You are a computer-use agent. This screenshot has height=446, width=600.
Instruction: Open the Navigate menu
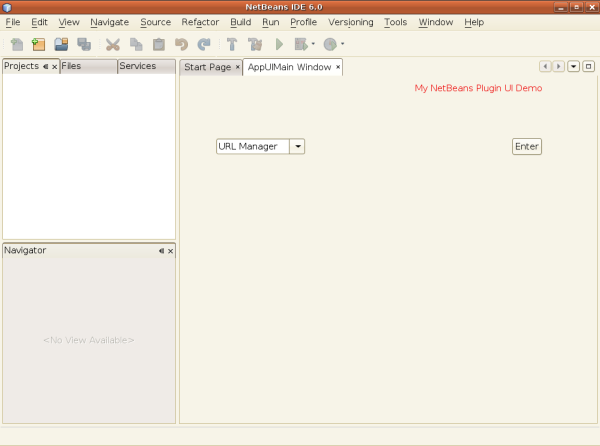click(x=109, y=22)
